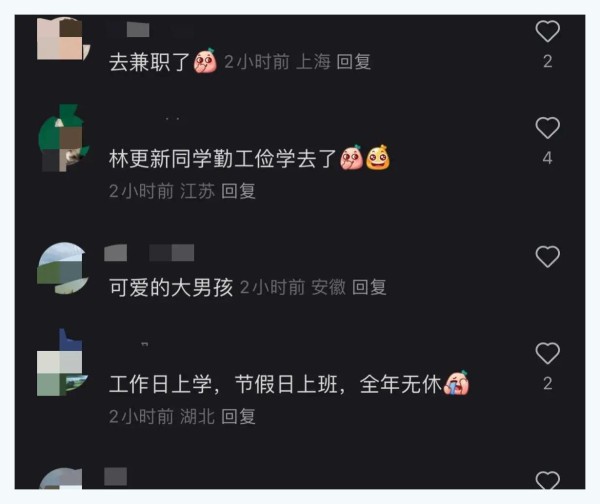This screenshot has height=504, width=600.
Task: Tap the heart on the partially visible bottom comment
Action: (x=548, y=480)
